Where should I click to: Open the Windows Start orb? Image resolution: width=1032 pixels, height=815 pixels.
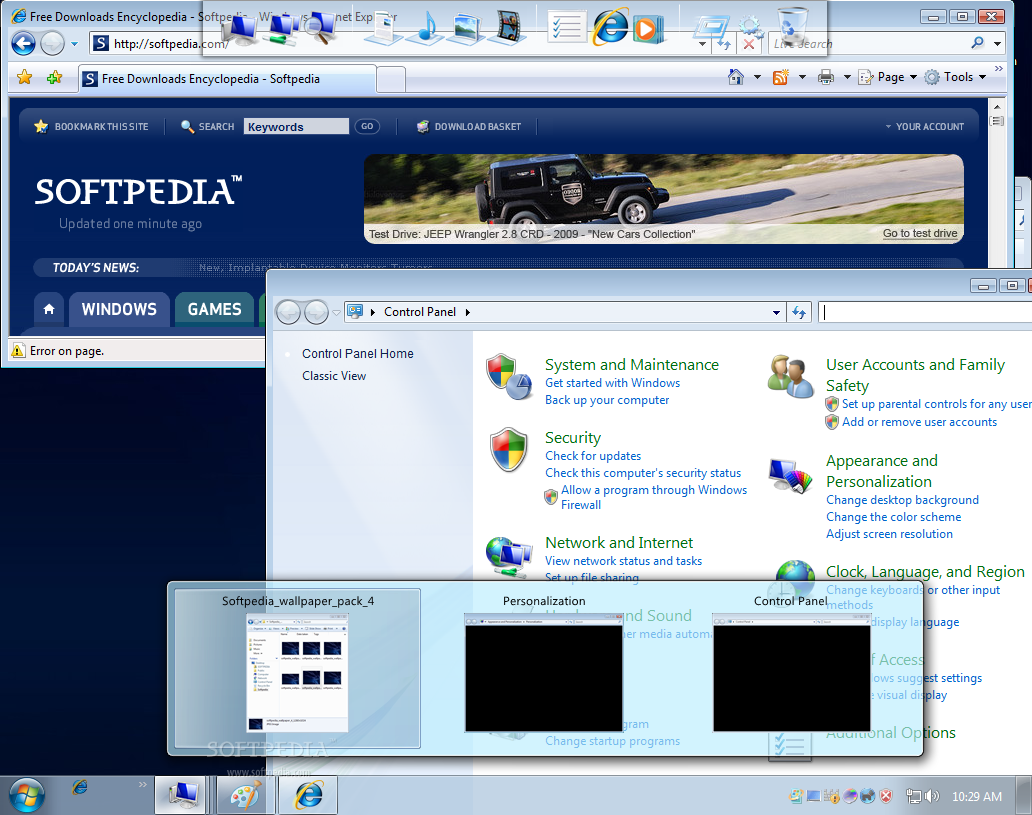26,794
